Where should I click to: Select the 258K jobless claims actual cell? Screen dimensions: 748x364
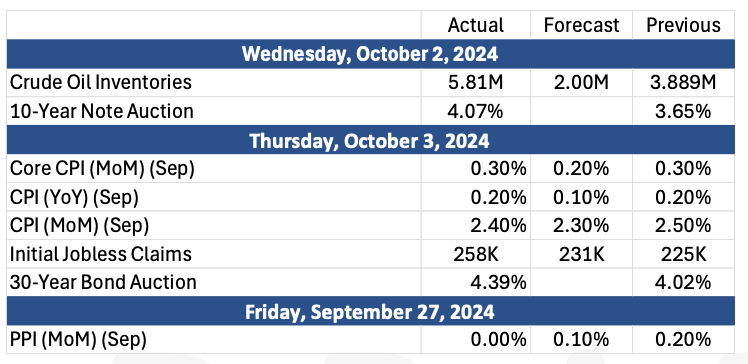coord(475,254)
